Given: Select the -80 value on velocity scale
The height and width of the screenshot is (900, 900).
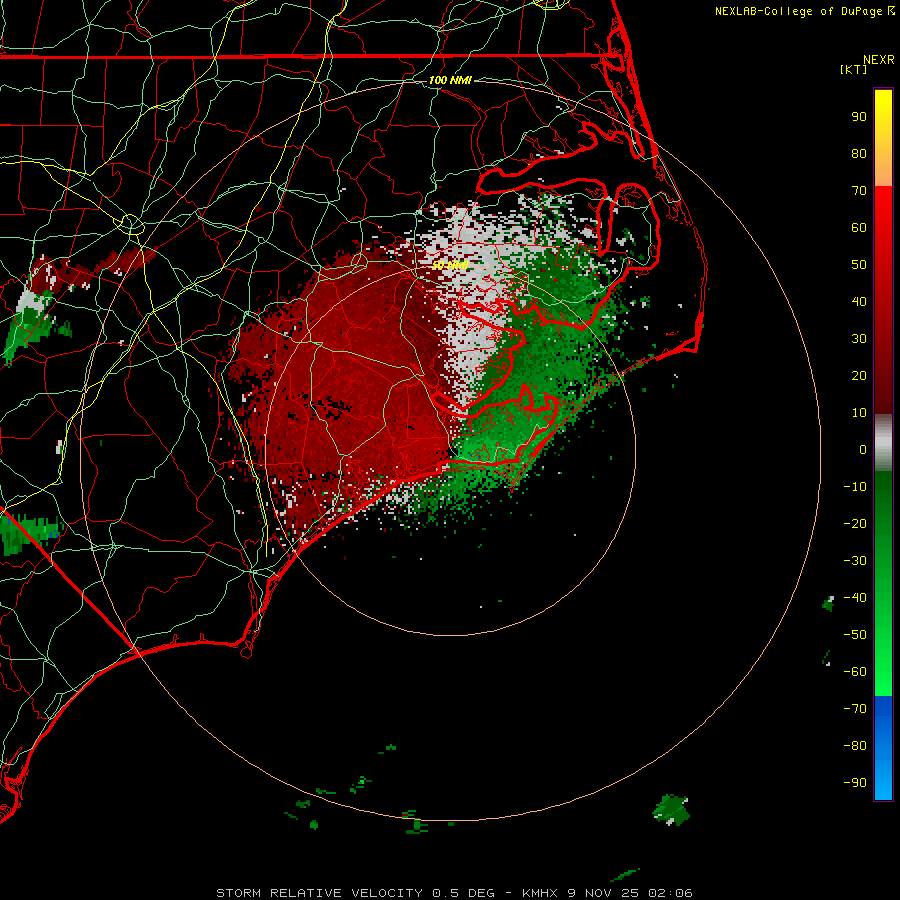Looking at the screenshot, I should tap(855, 746).
